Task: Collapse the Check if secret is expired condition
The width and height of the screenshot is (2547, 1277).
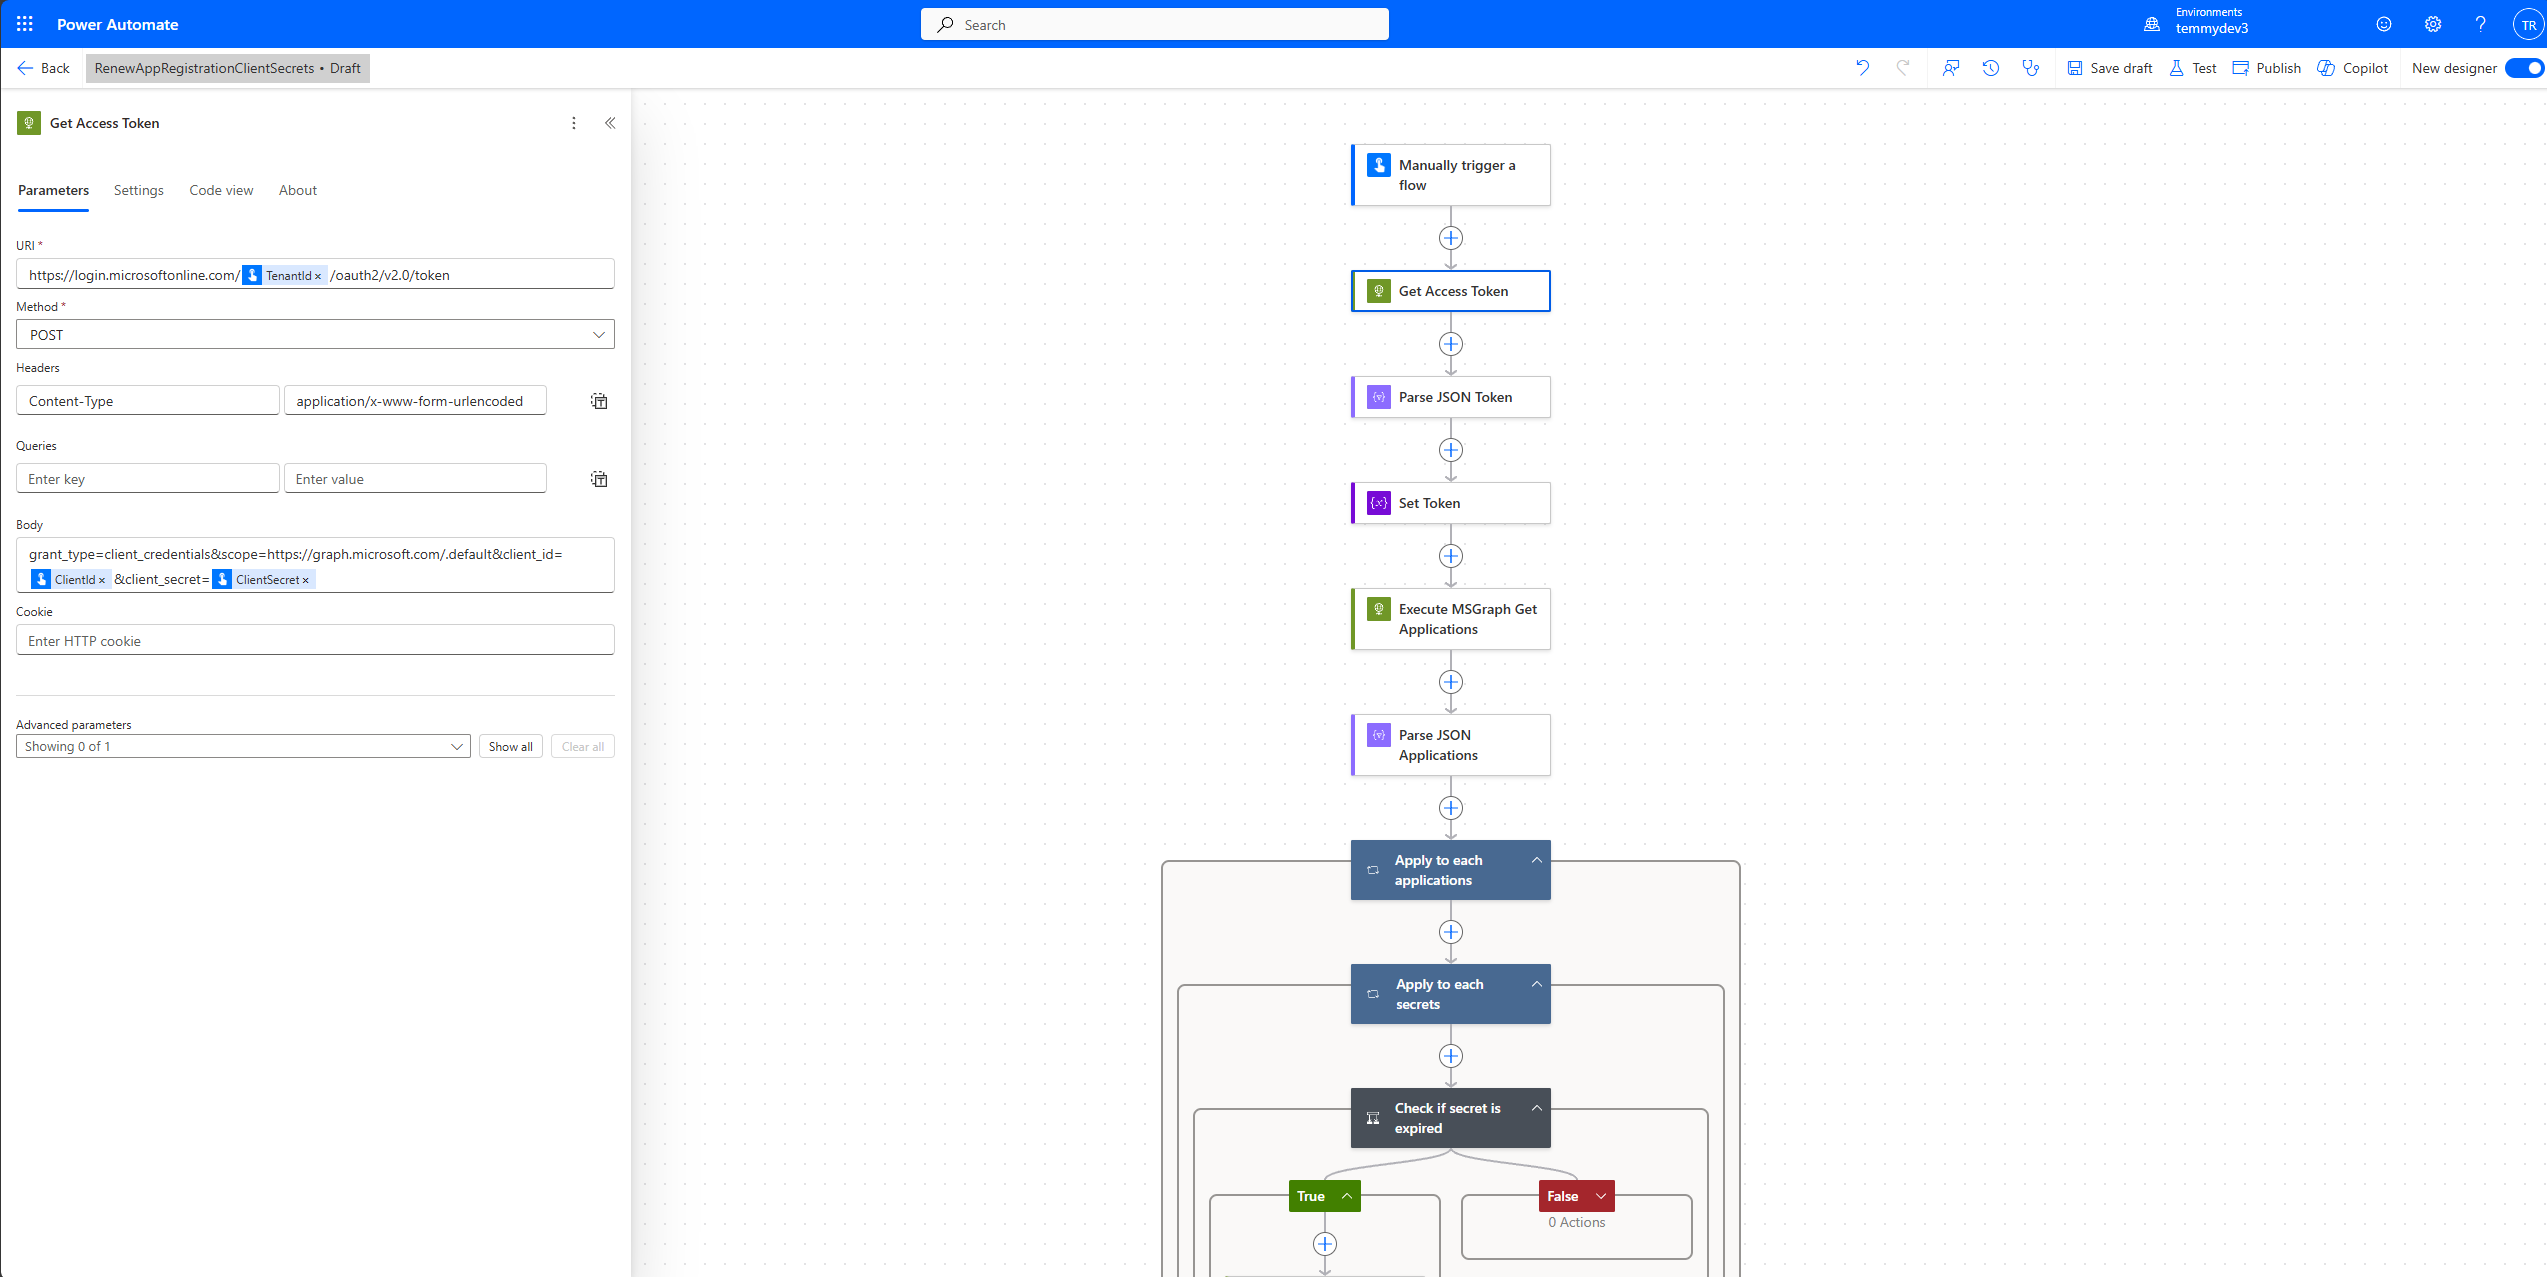Action: pyautogui.click(x=1537, y=1108)
